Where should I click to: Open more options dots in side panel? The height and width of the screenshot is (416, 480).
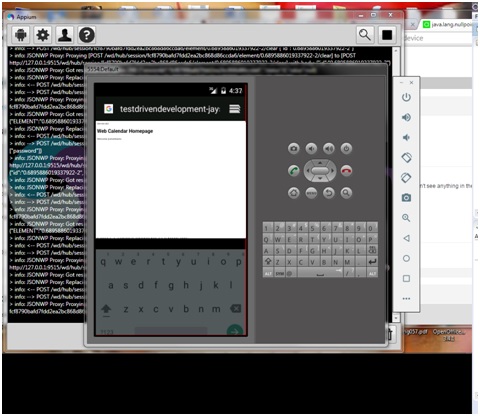pos(406,298)
